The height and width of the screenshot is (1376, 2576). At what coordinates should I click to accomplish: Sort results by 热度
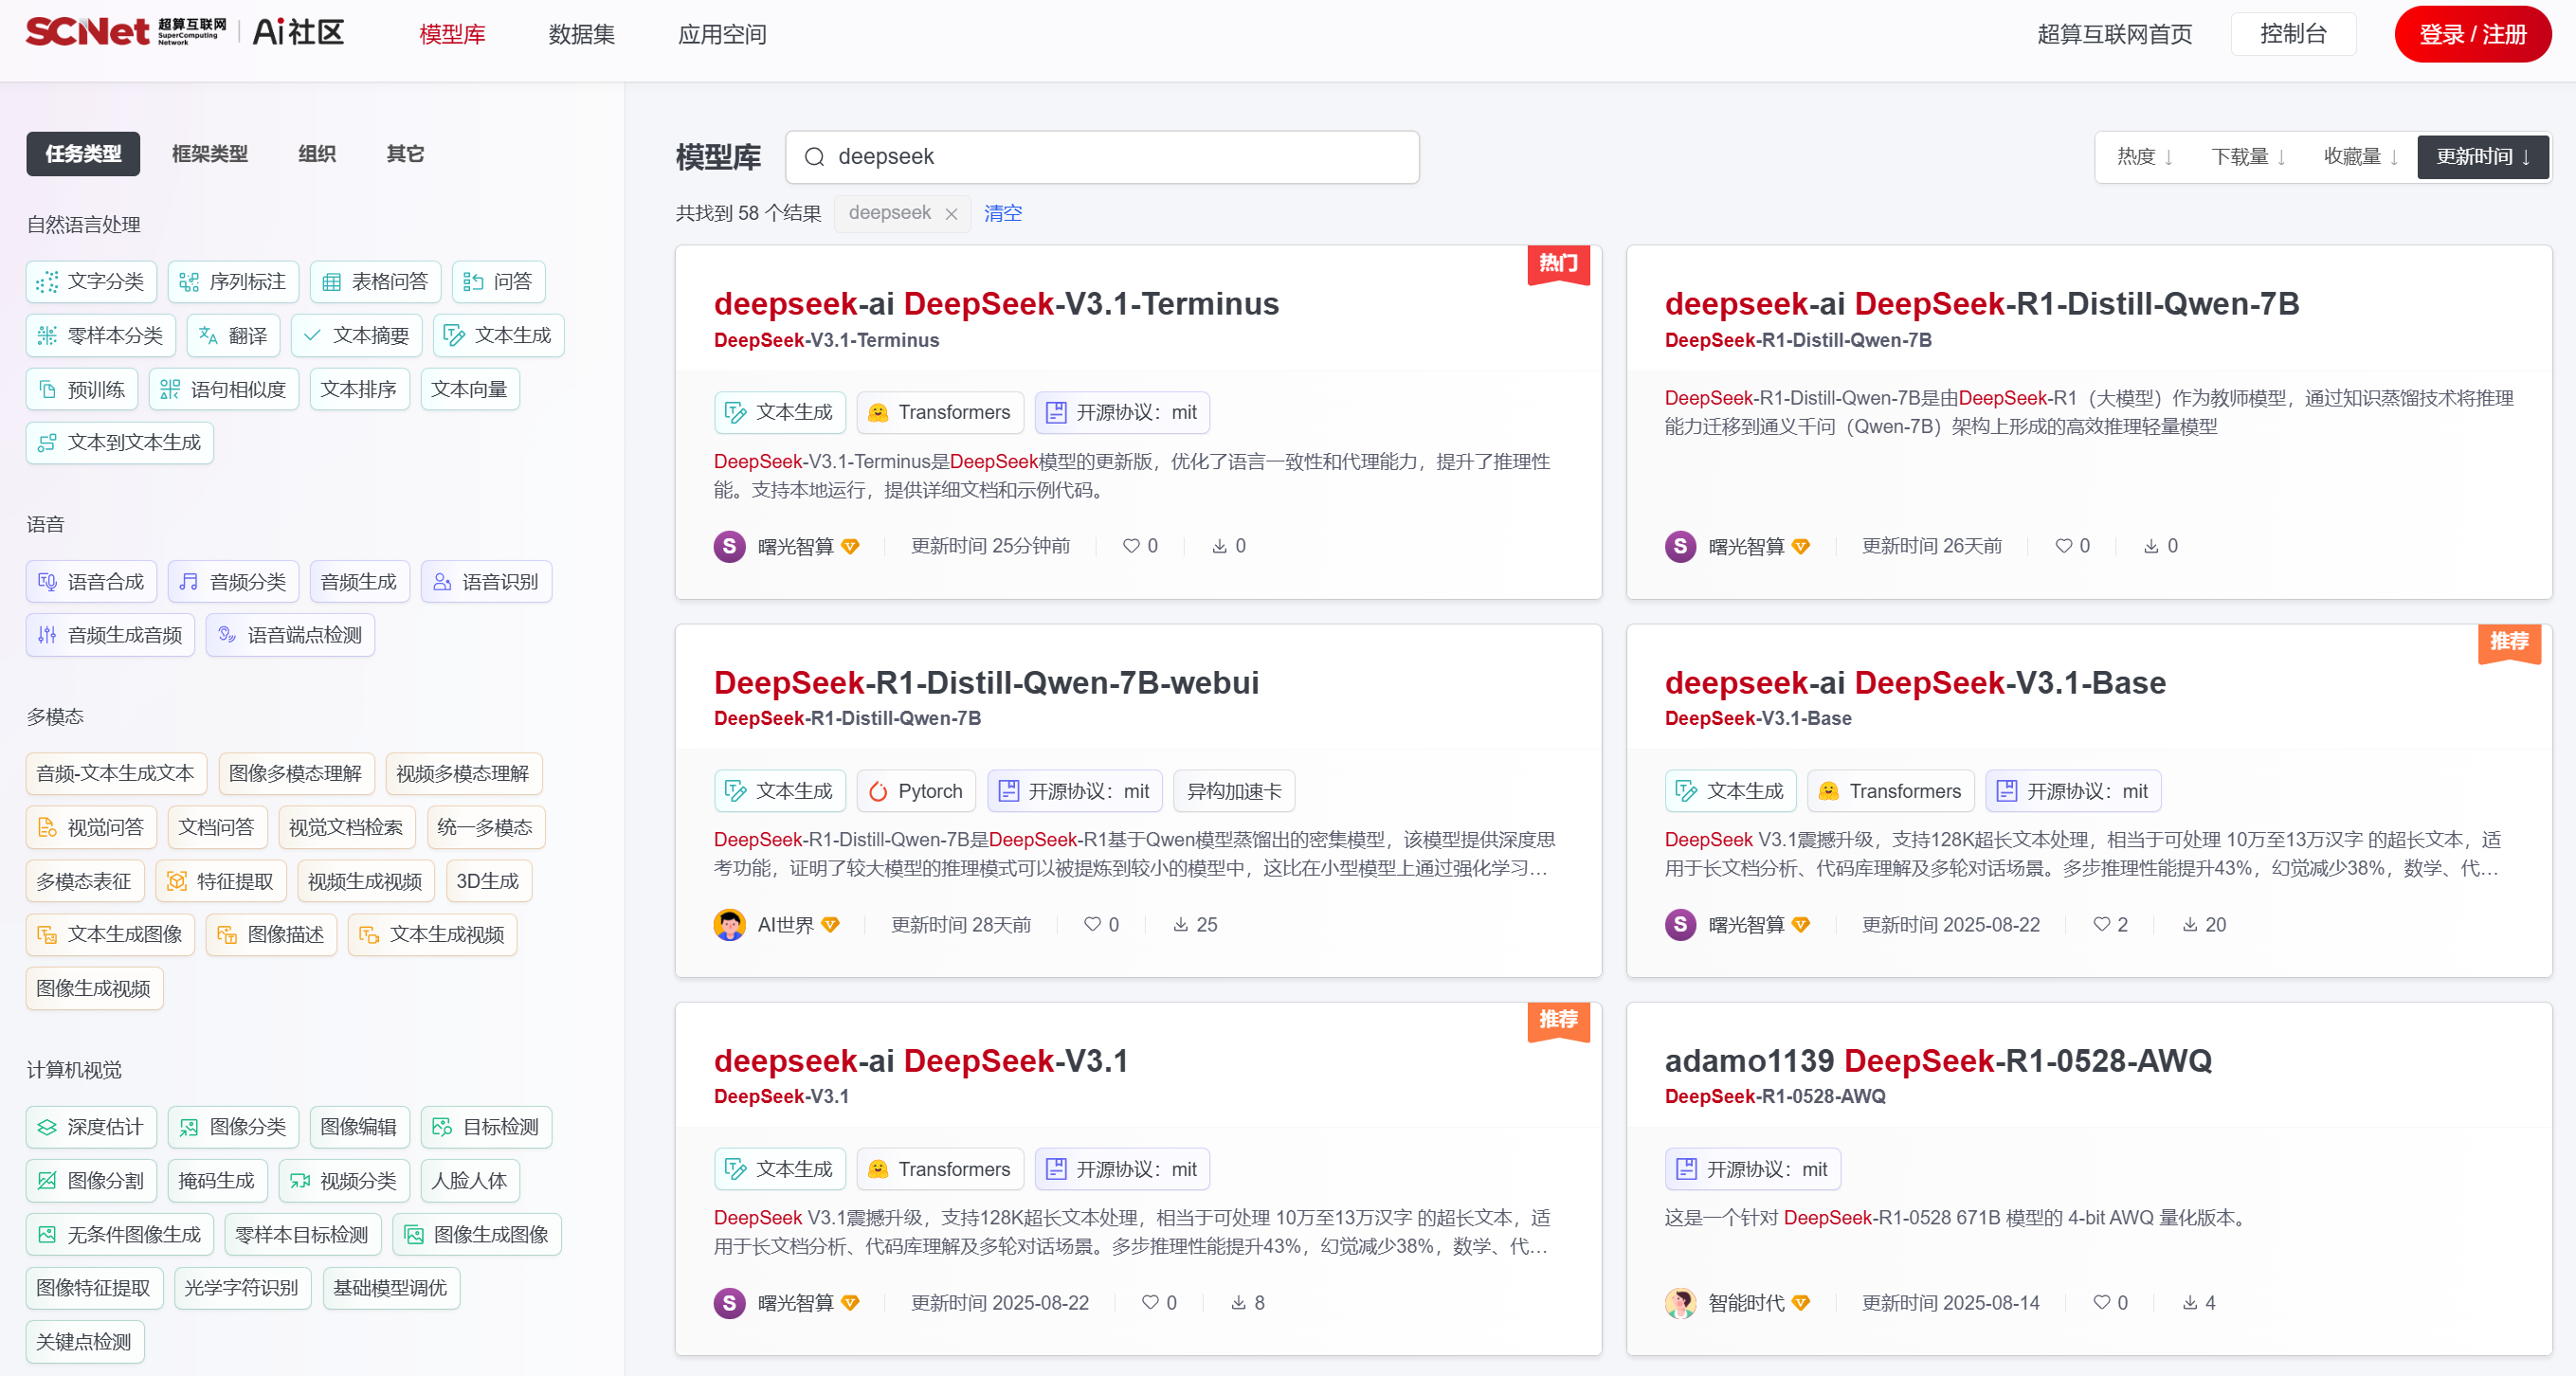(x=2144, y=157)
